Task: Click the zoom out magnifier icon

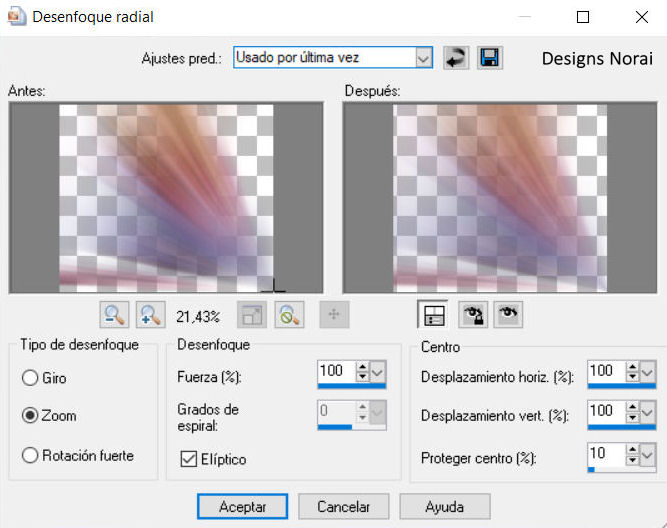Action: 114,315
